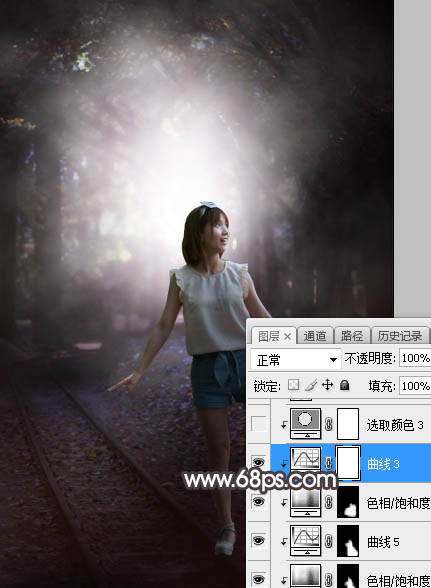The image size is (431, 588).
Task: Select the black mask thumbnail of 曲线 5
Action: click(x=348, y=540)
